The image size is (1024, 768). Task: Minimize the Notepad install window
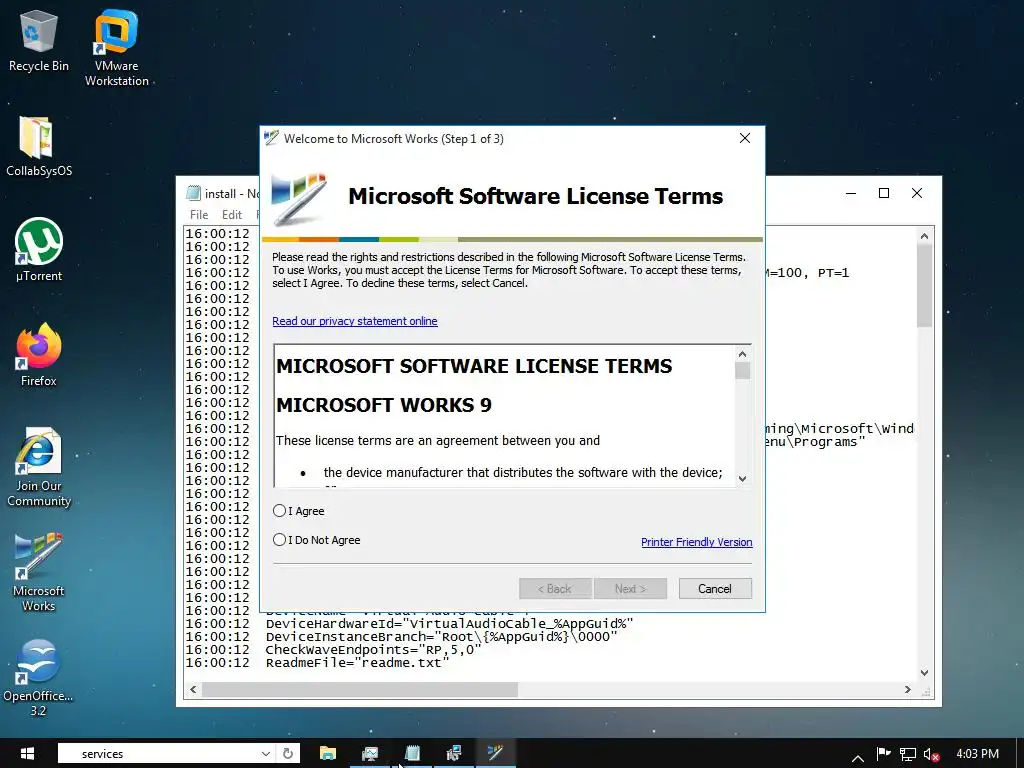[850, 193]
